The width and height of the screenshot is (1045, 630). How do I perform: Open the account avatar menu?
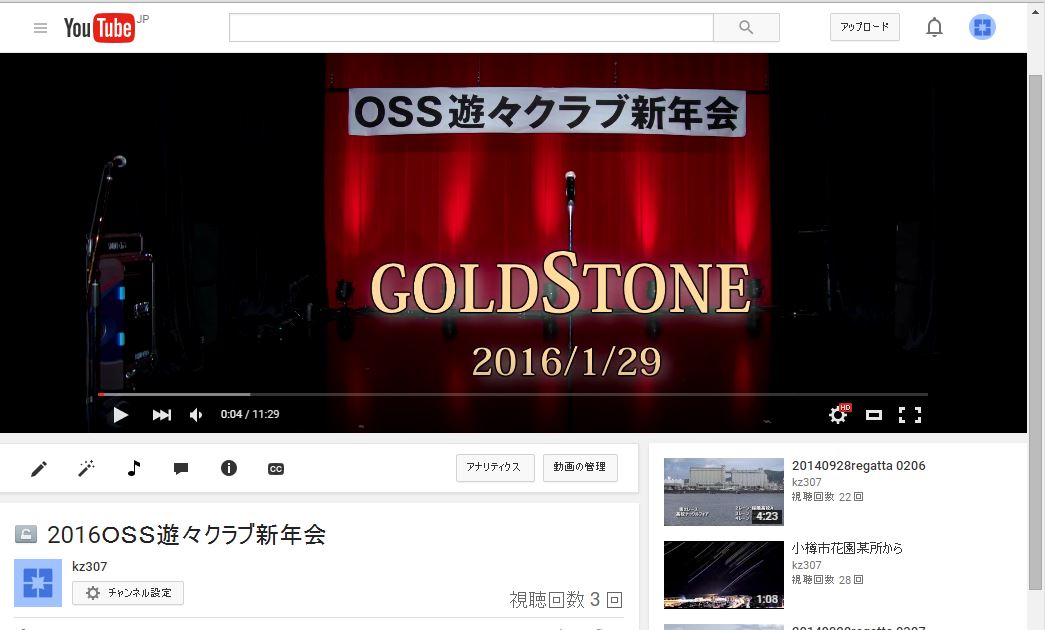click(x=982, y=28)
